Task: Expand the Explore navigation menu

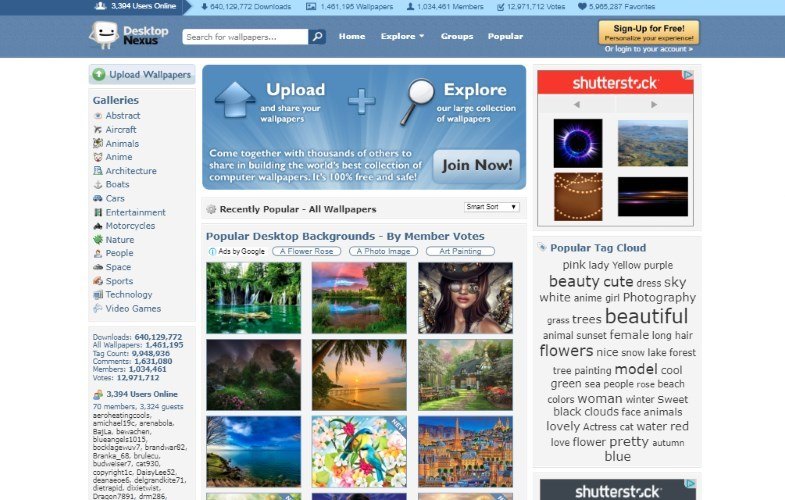Action: 402,36
